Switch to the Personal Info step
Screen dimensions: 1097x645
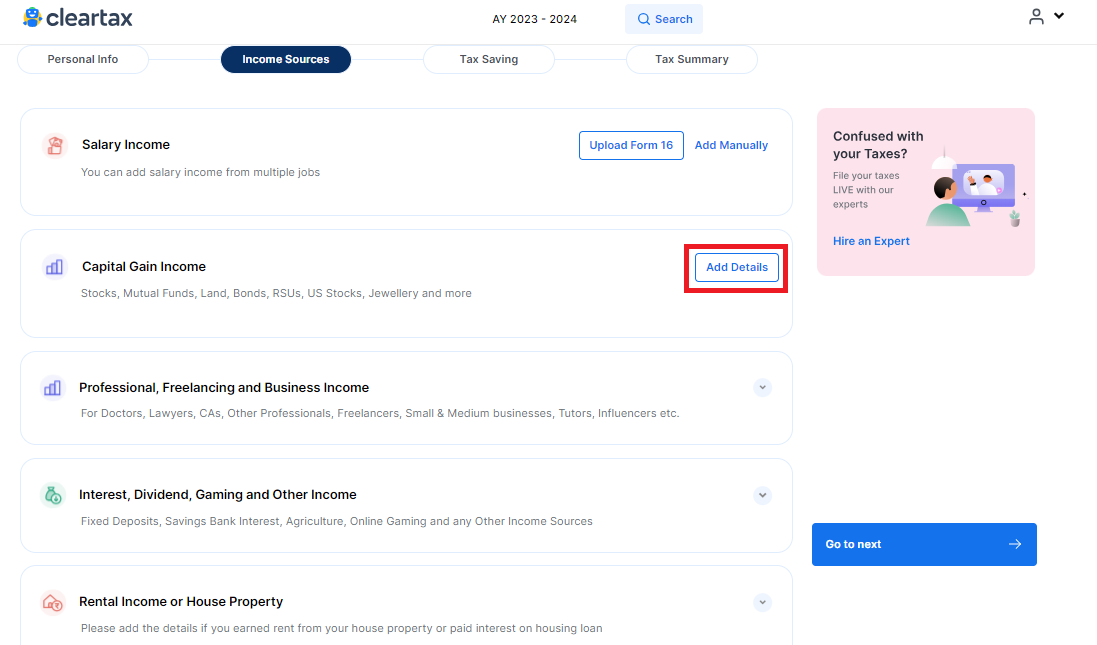83,59
